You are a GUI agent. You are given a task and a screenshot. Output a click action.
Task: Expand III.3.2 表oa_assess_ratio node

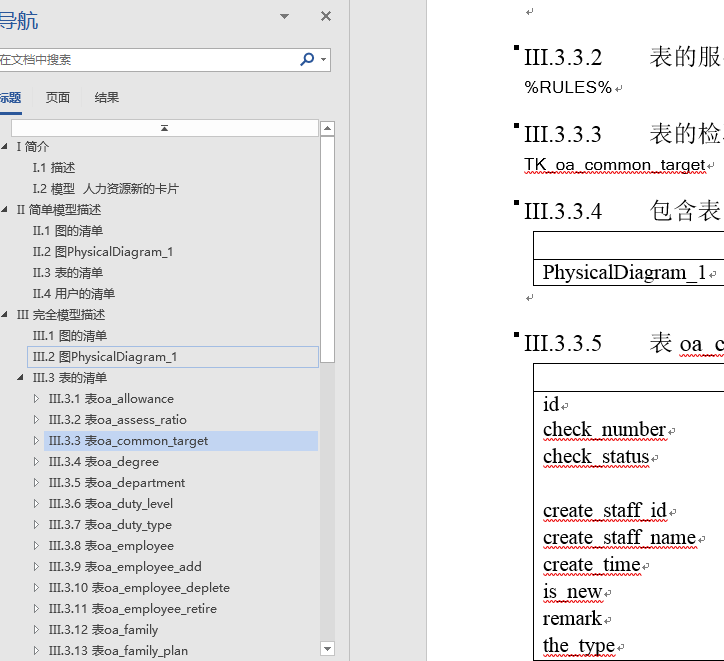click(36, 420)
